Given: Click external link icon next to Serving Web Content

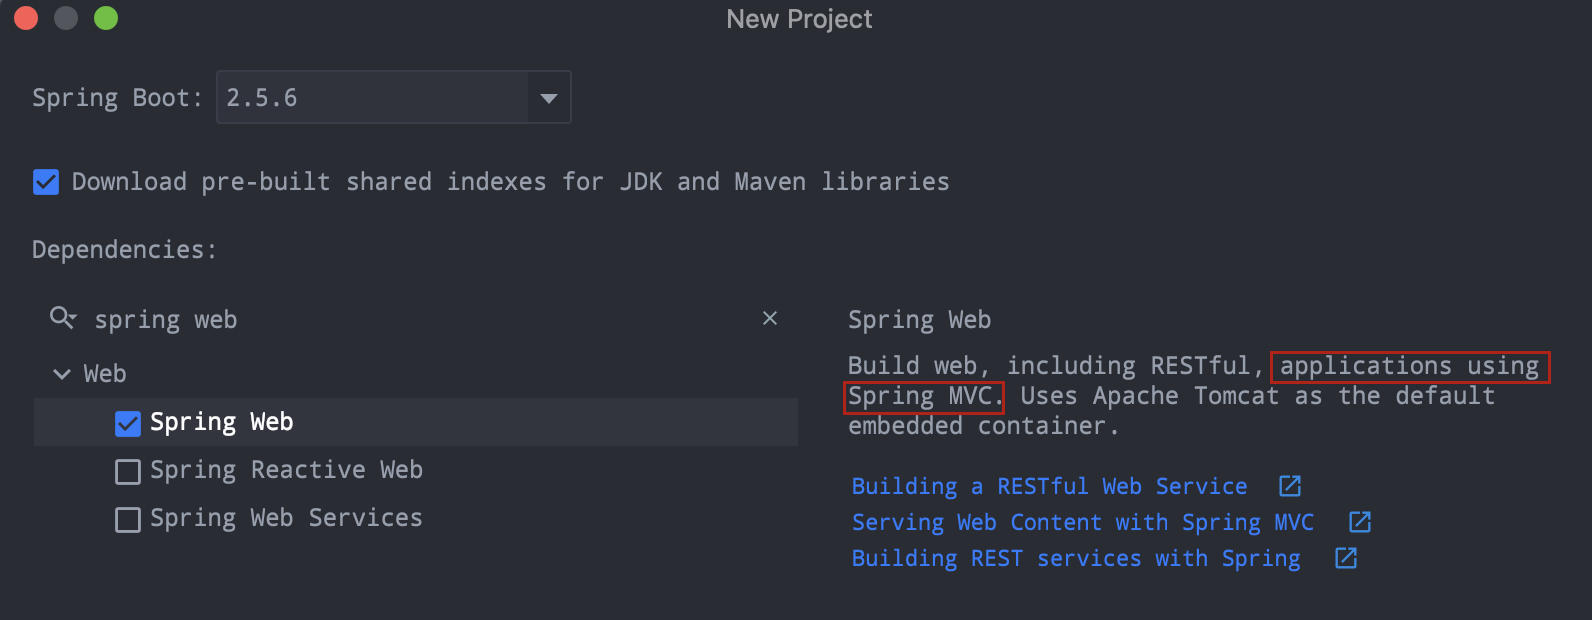Looking at the screenshot, I should click(x=1359, y=521).
